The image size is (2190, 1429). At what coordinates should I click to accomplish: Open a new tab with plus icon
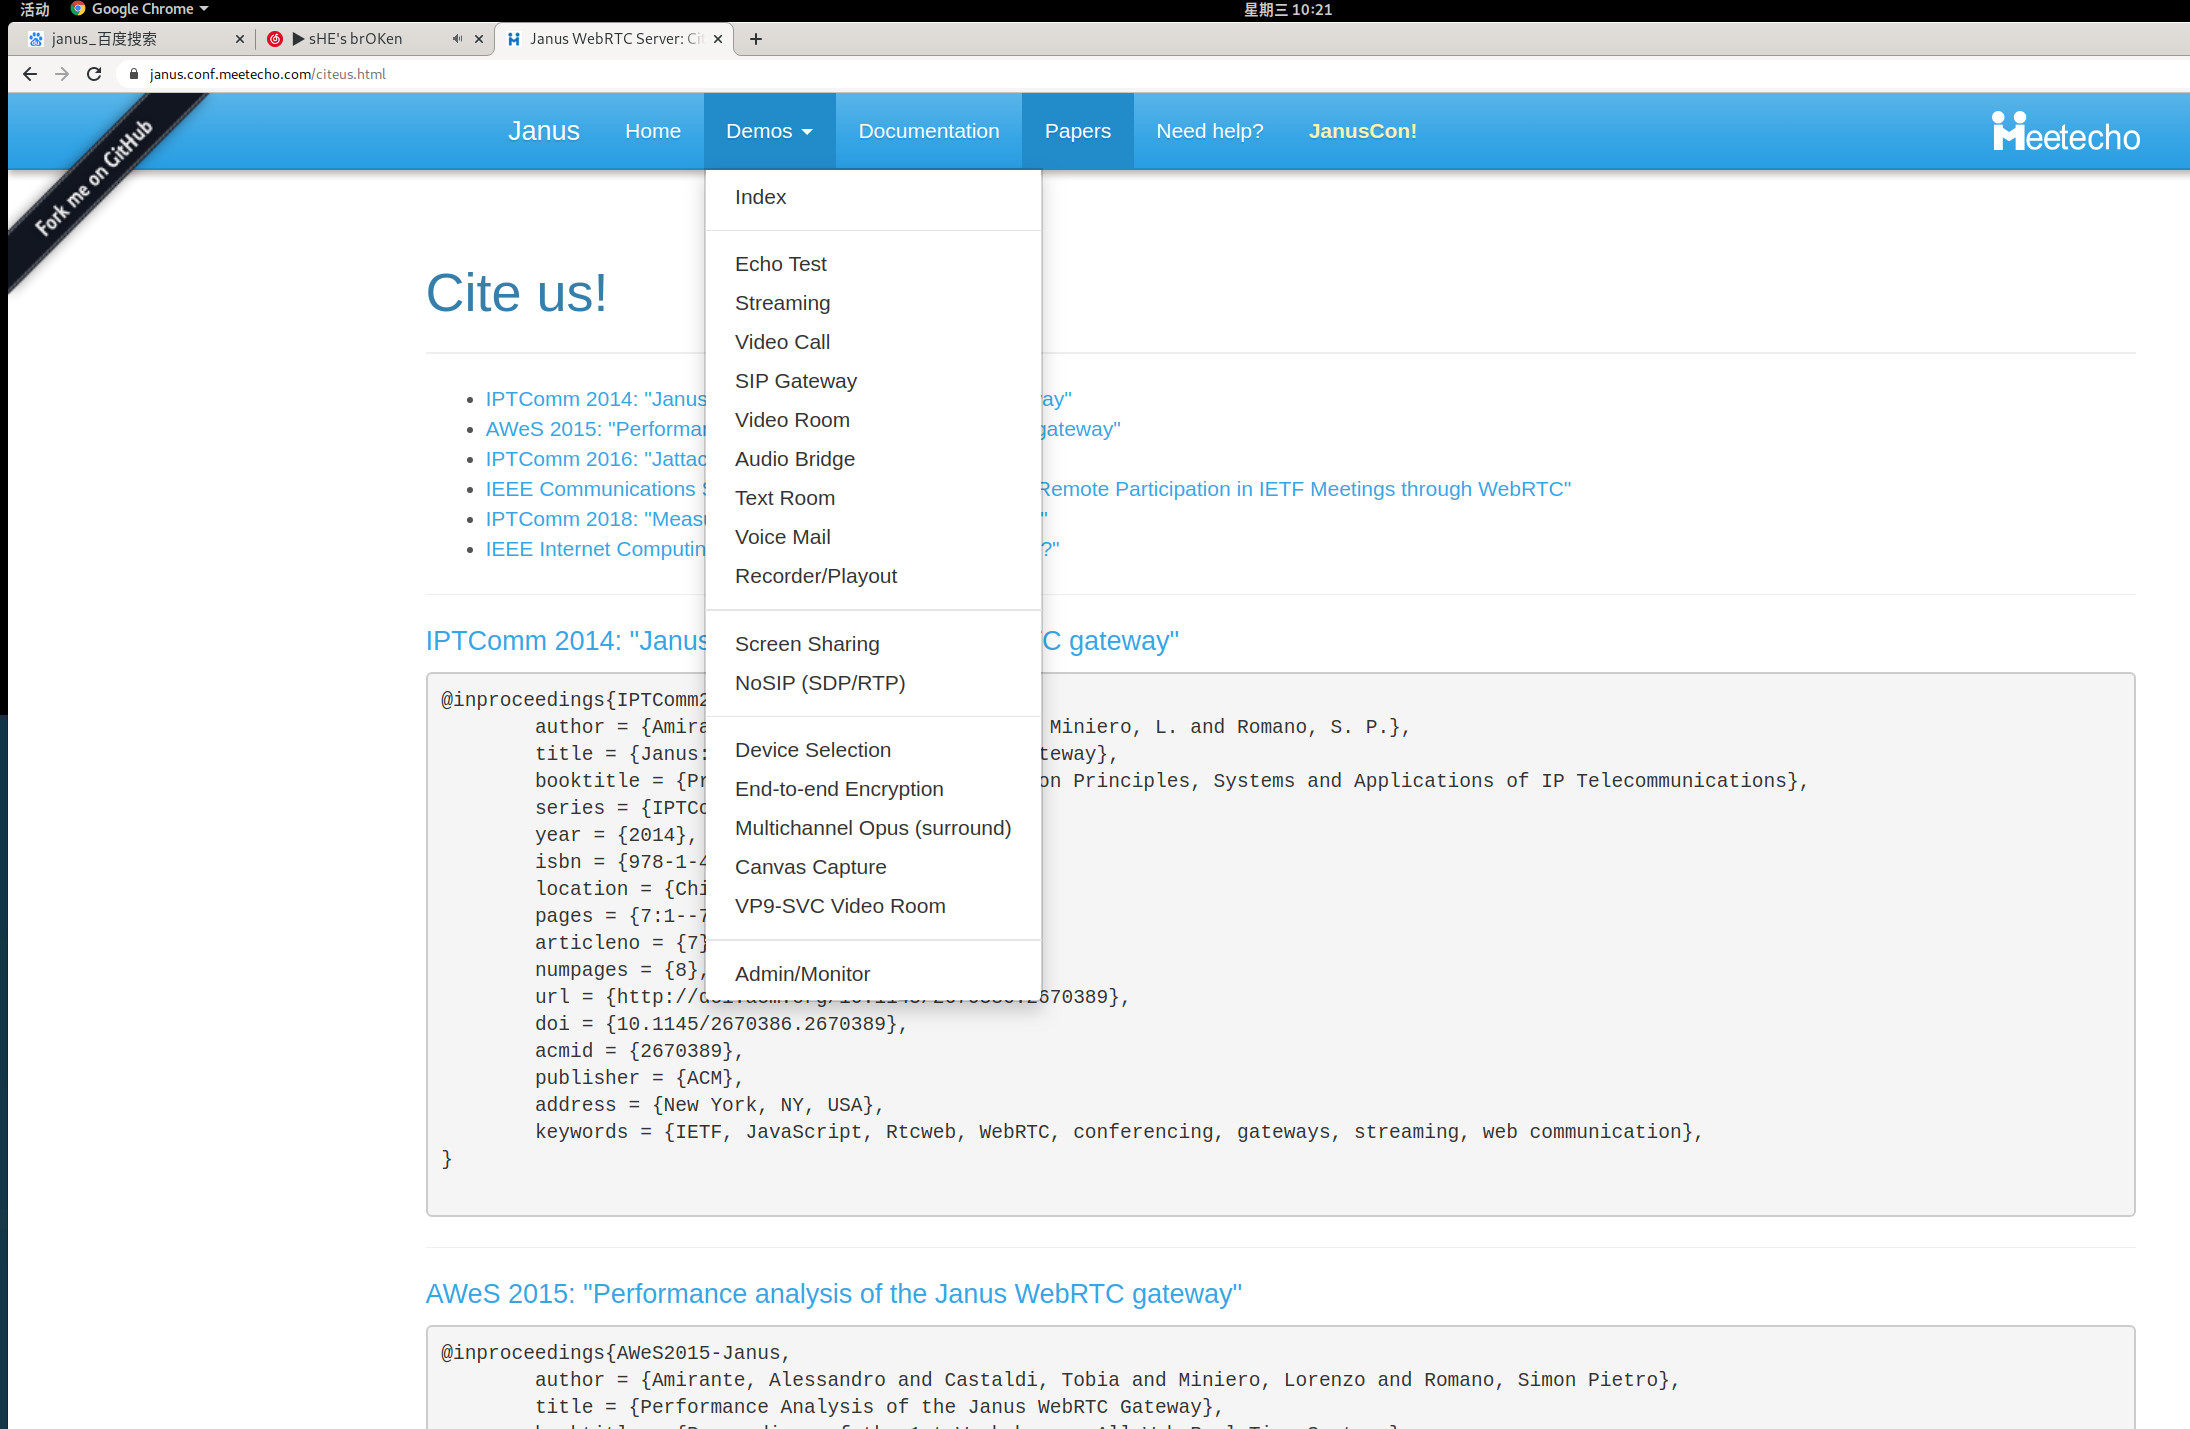(x=756, y=39)
